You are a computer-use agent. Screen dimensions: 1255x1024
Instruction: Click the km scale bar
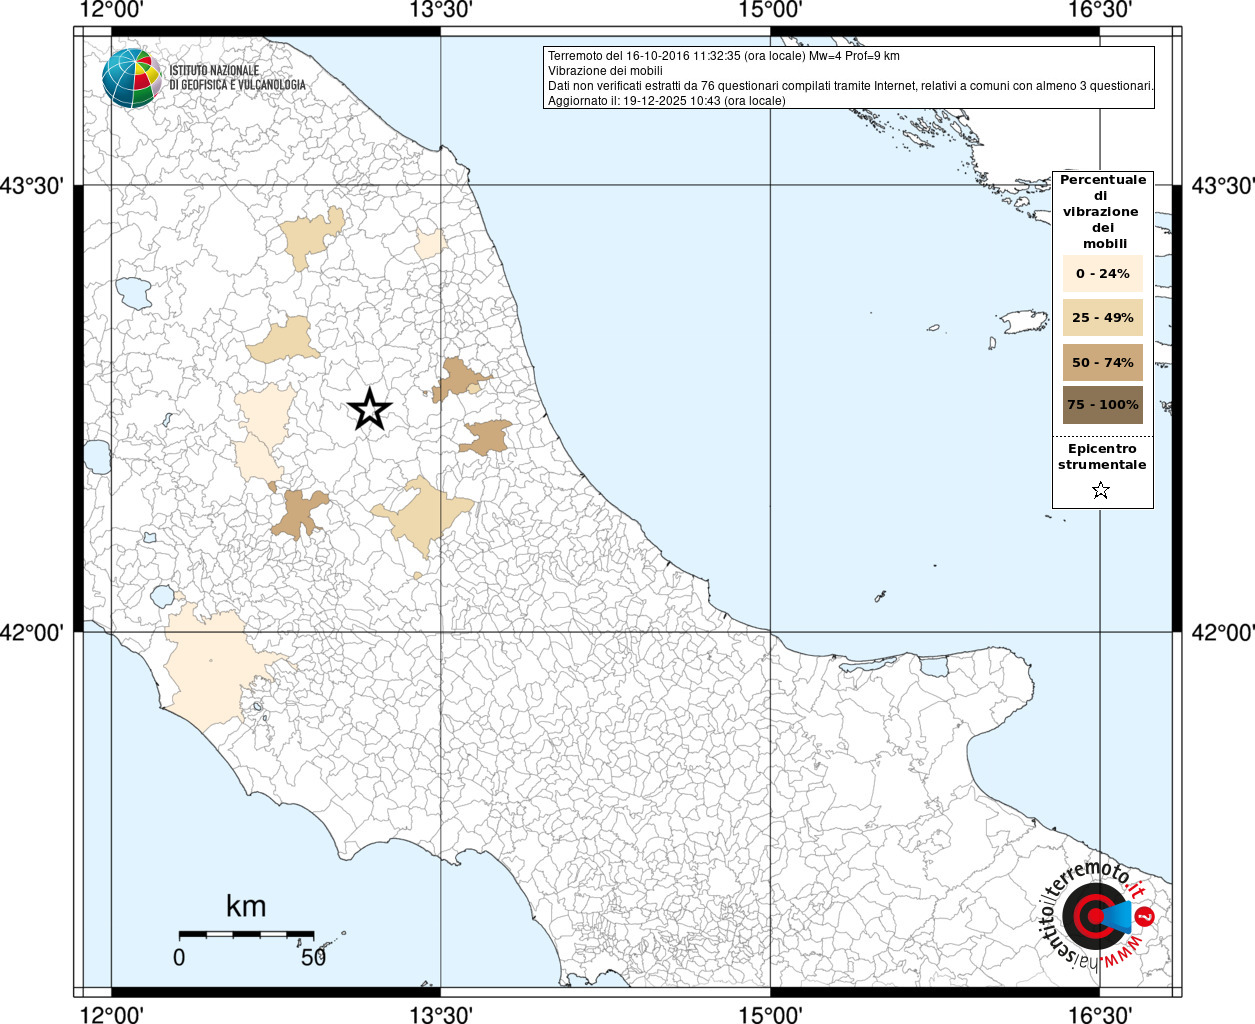(x=246, y=934)
